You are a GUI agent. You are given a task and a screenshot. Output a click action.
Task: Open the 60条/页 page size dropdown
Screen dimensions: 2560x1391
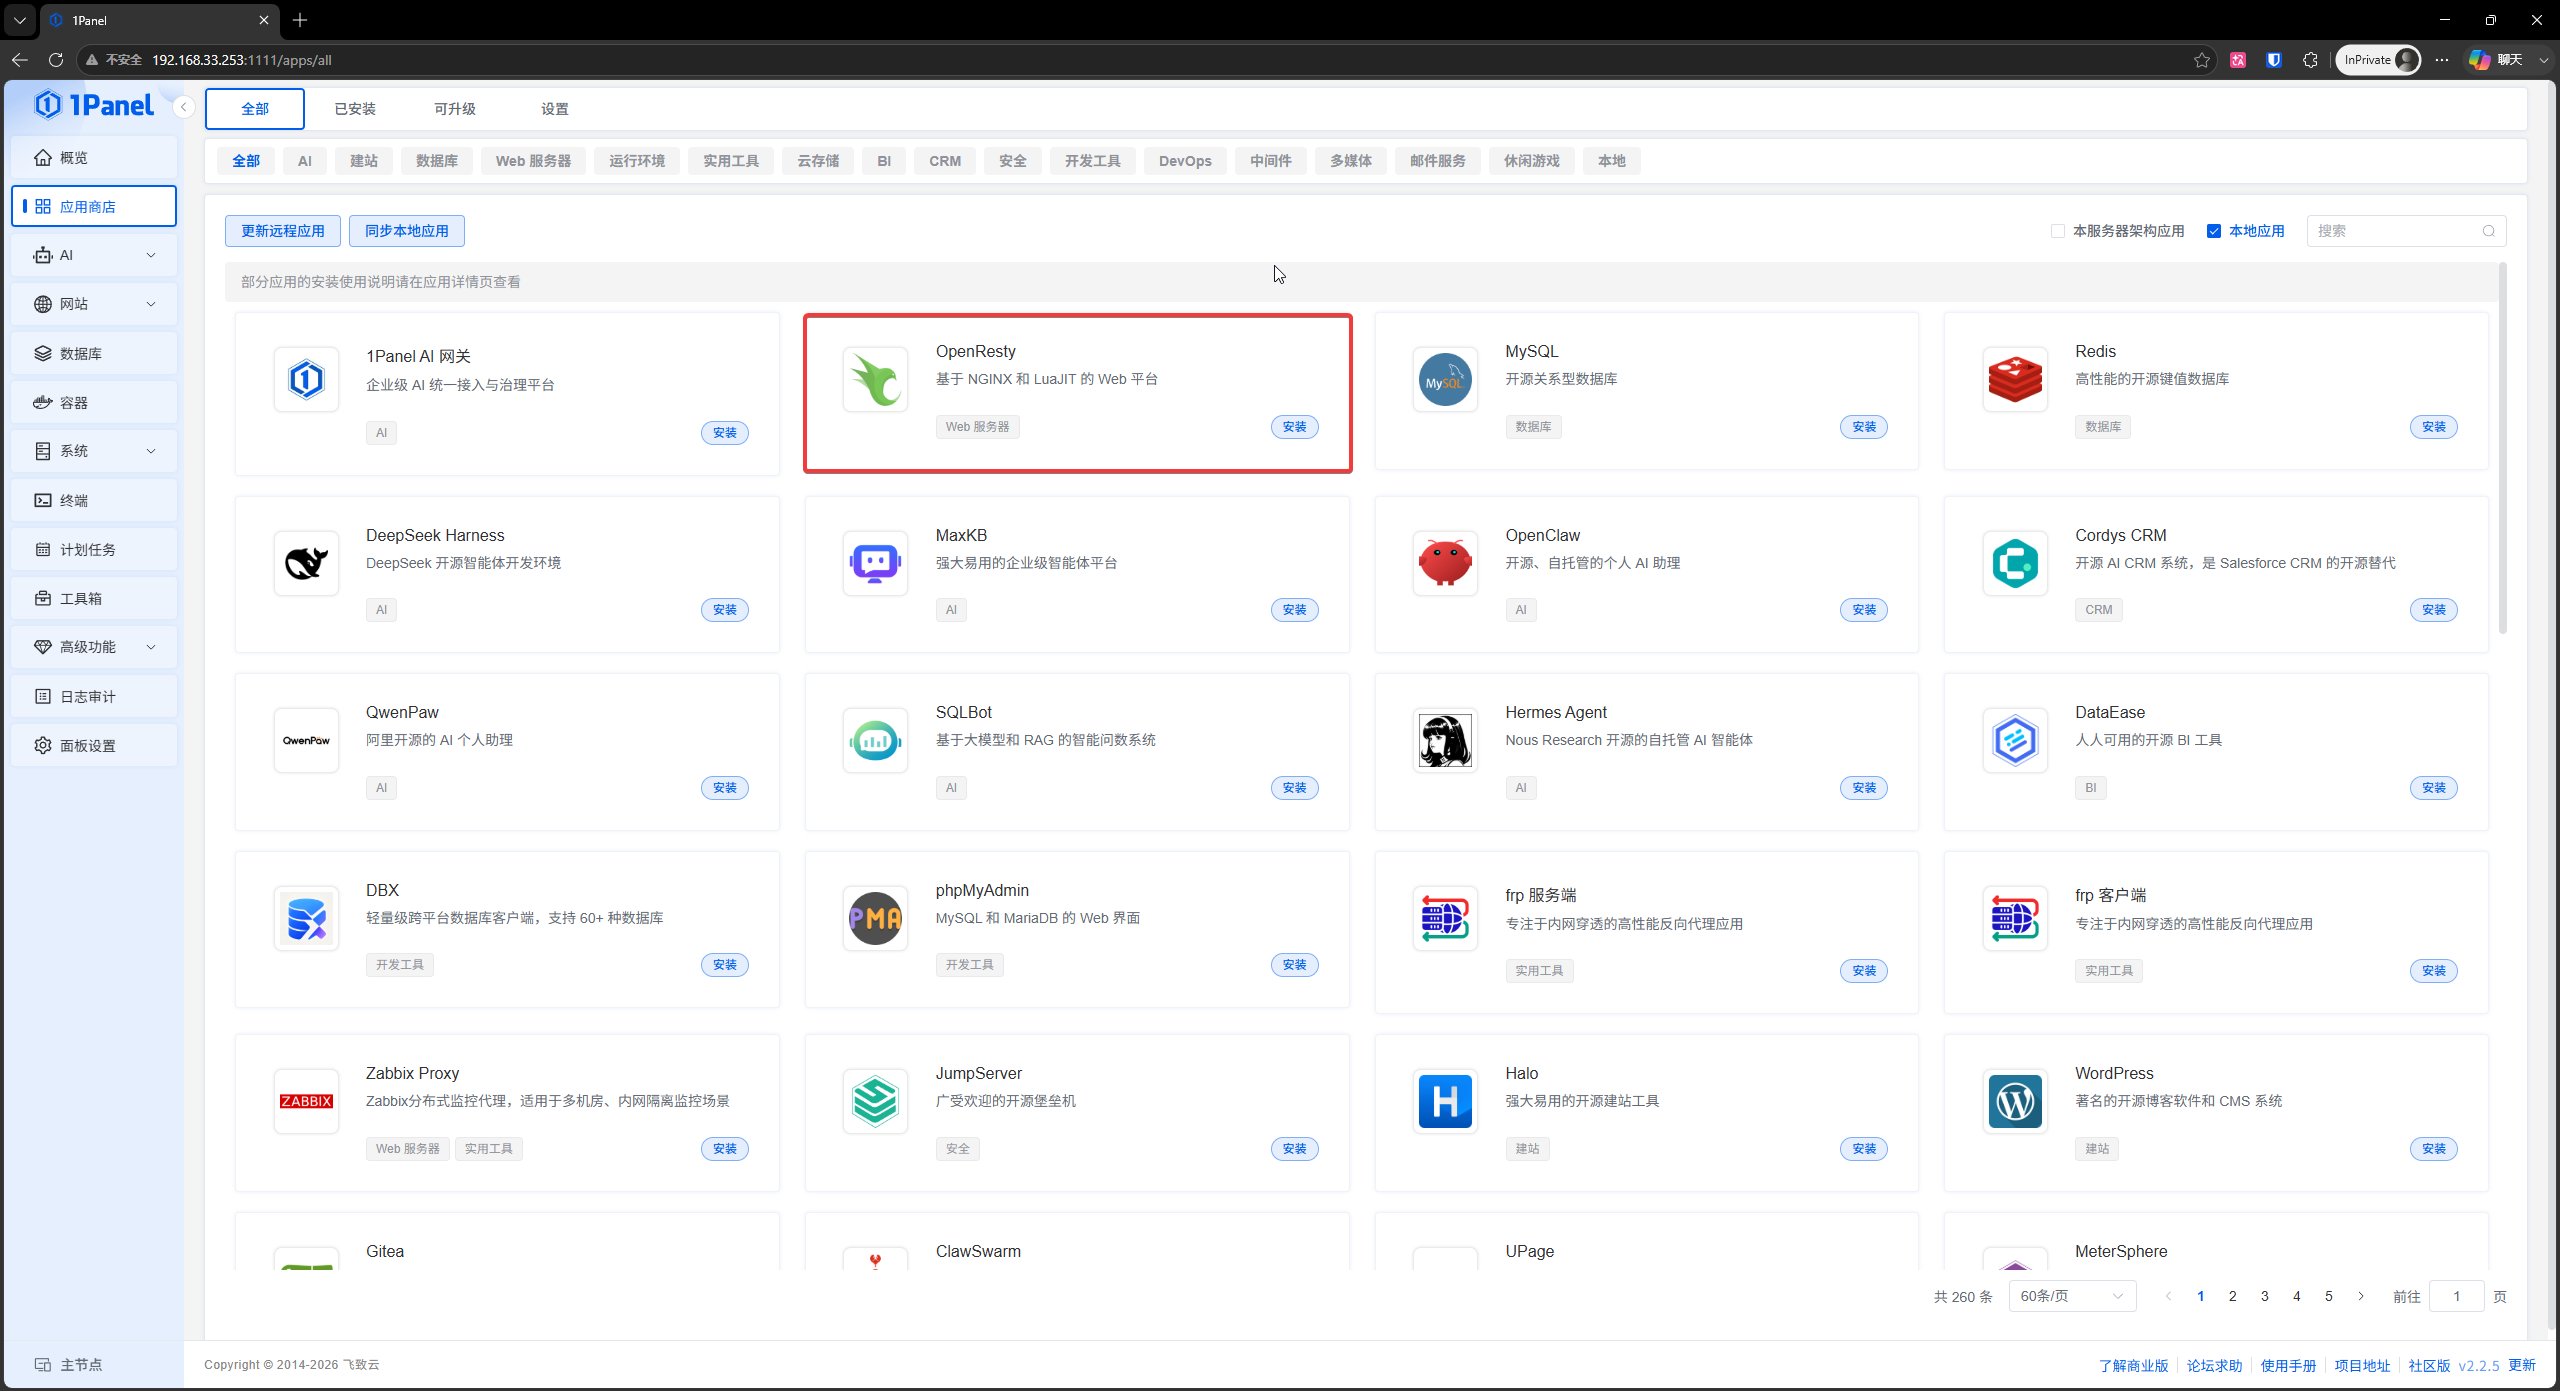click(x=2072, y=1296)
